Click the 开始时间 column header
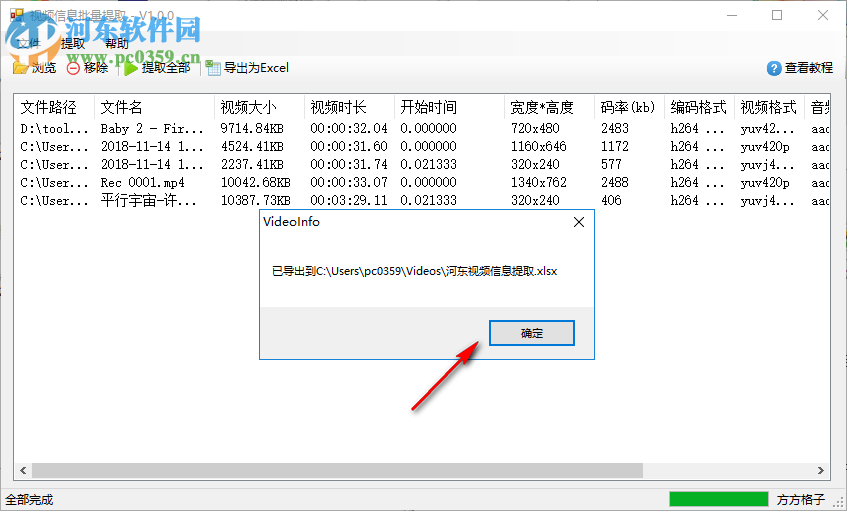Image resolution: width=847 pixels, height=511 pixels. point(449,107)
